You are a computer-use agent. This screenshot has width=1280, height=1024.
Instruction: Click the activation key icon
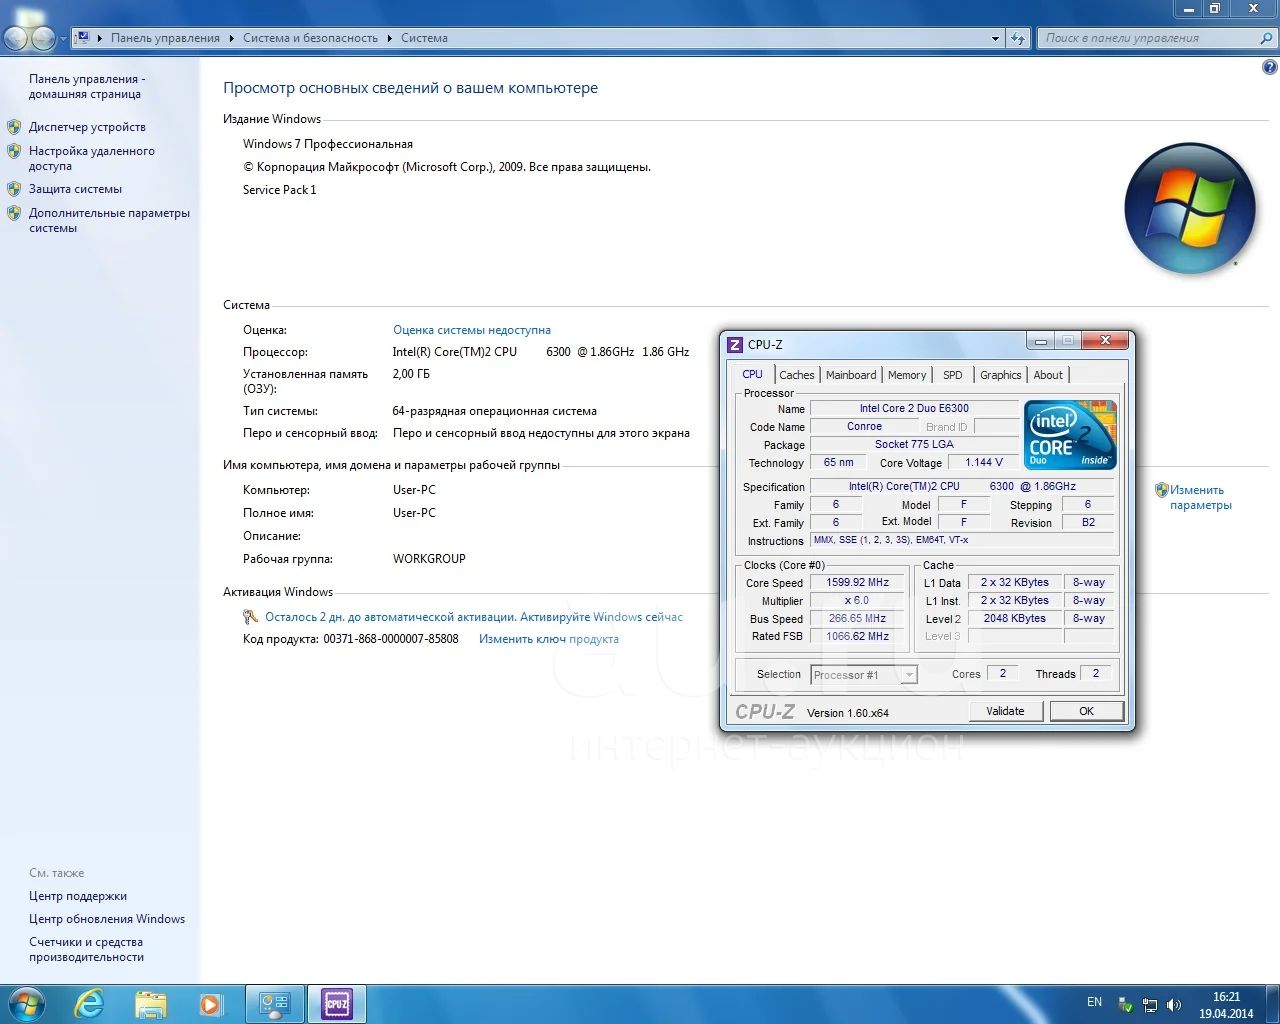(x=251, y=617)
